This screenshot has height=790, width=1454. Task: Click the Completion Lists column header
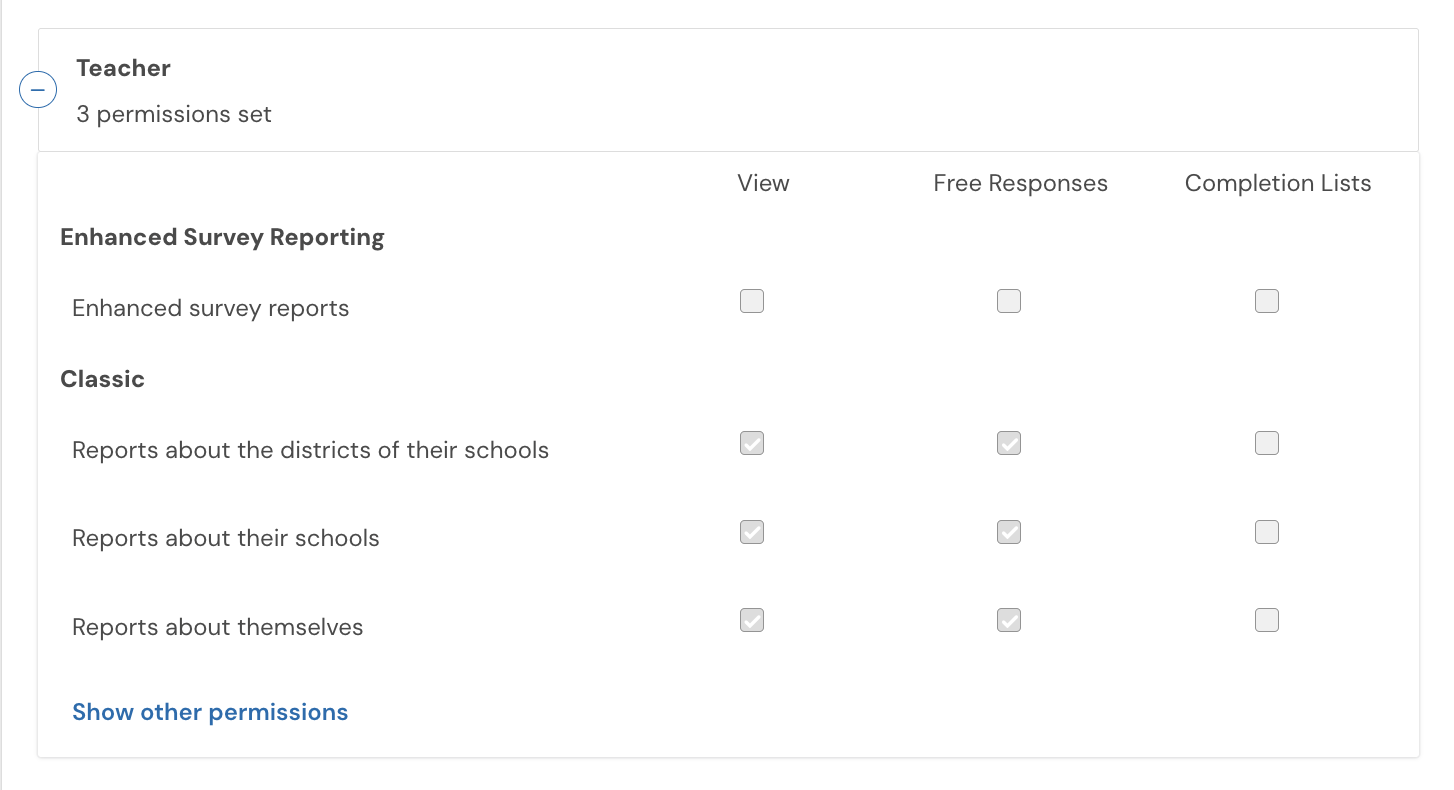[1278, 183]
